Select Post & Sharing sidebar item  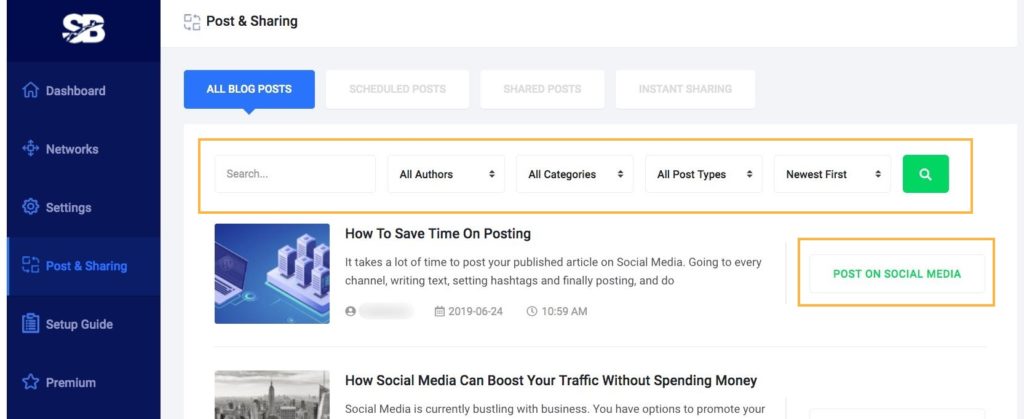point(84,266)
